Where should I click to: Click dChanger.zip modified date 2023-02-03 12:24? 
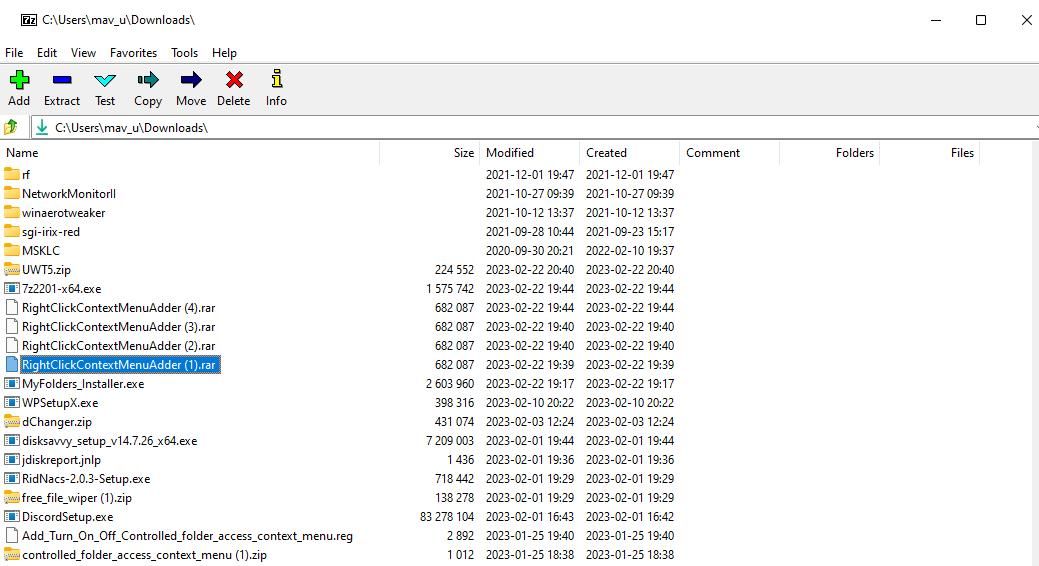click(x=529, y=422)
